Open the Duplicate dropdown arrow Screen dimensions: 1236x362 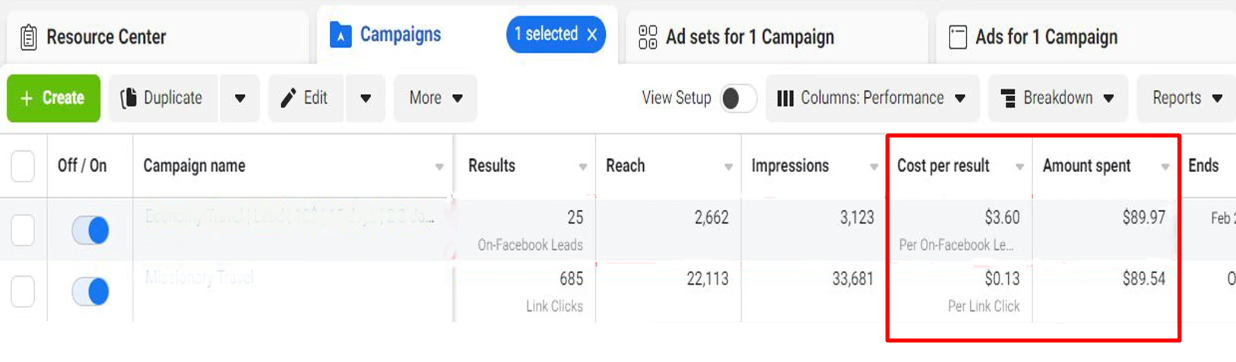(x=240, y=98)
